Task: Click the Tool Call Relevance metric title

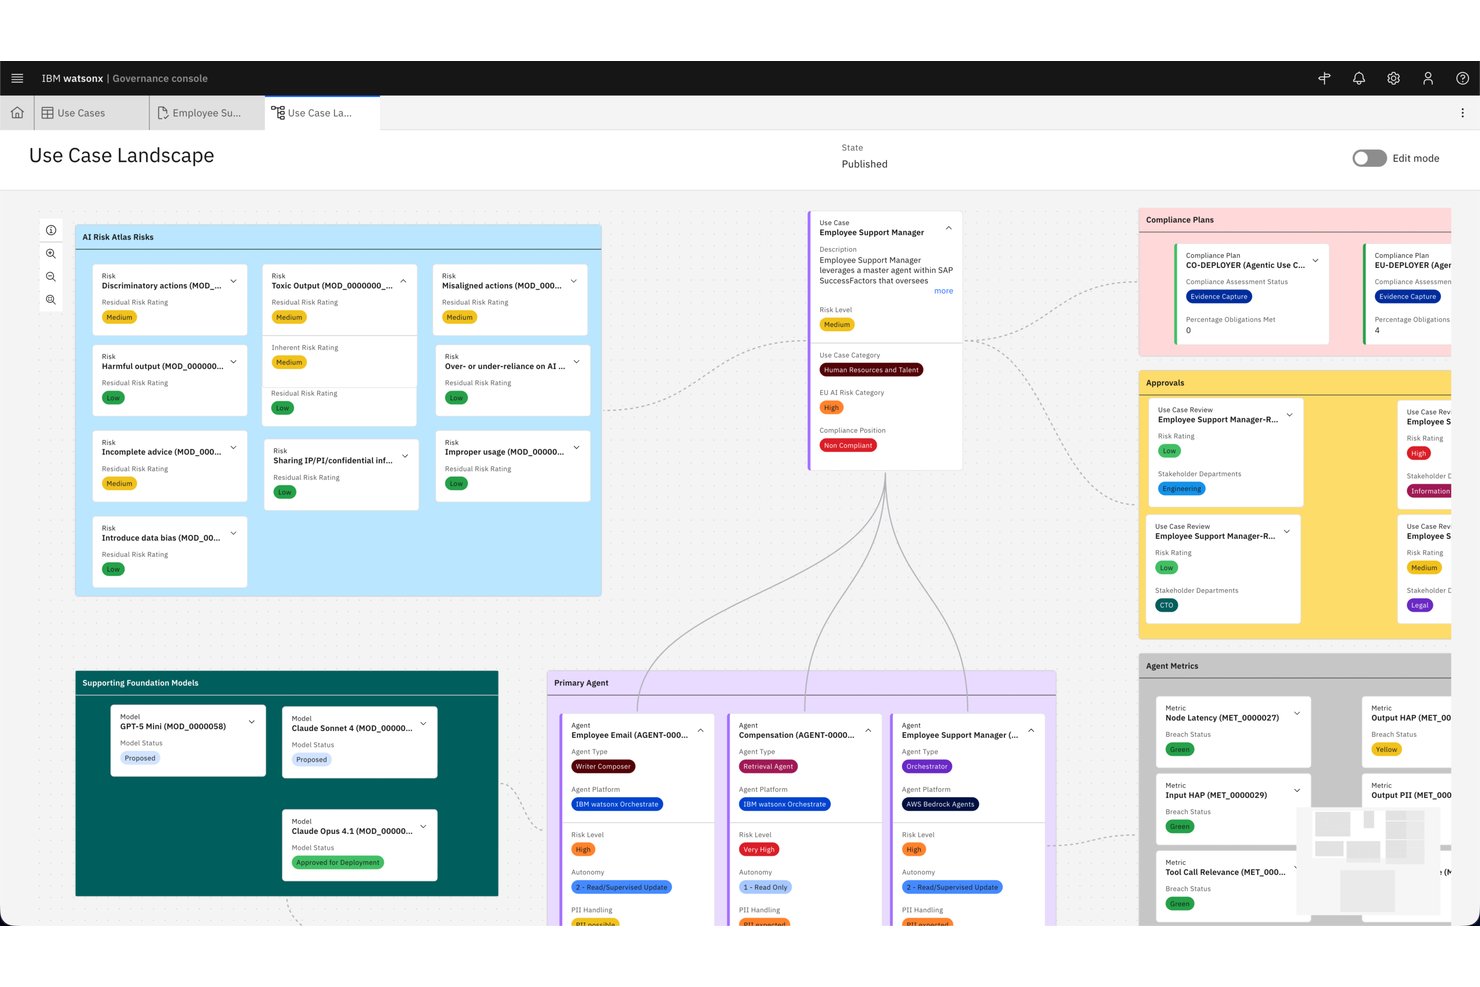Action: point(1225,873)
